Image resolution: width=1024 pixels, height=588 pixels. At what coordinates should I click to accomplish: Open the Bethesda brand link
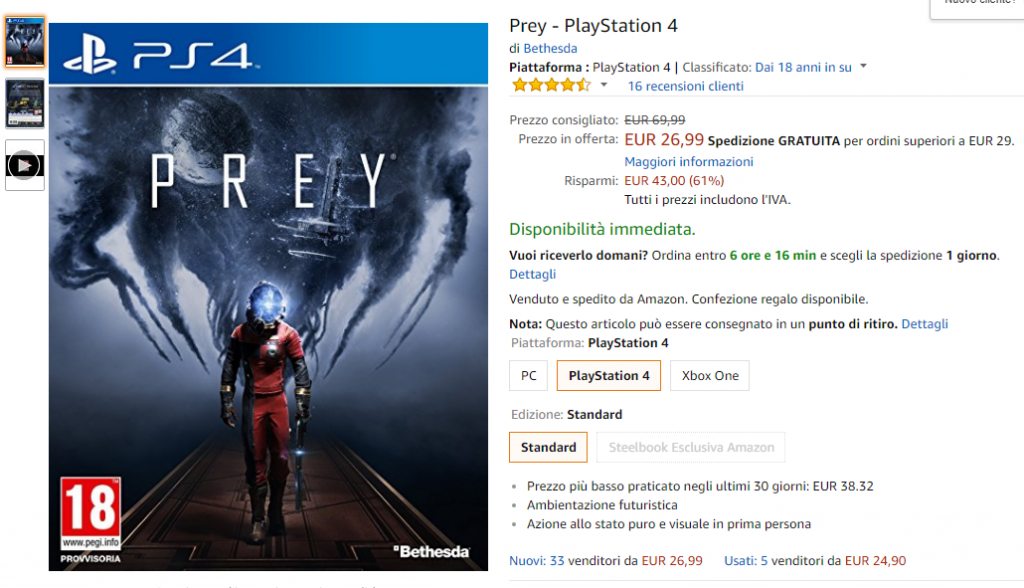click(550, 48)
